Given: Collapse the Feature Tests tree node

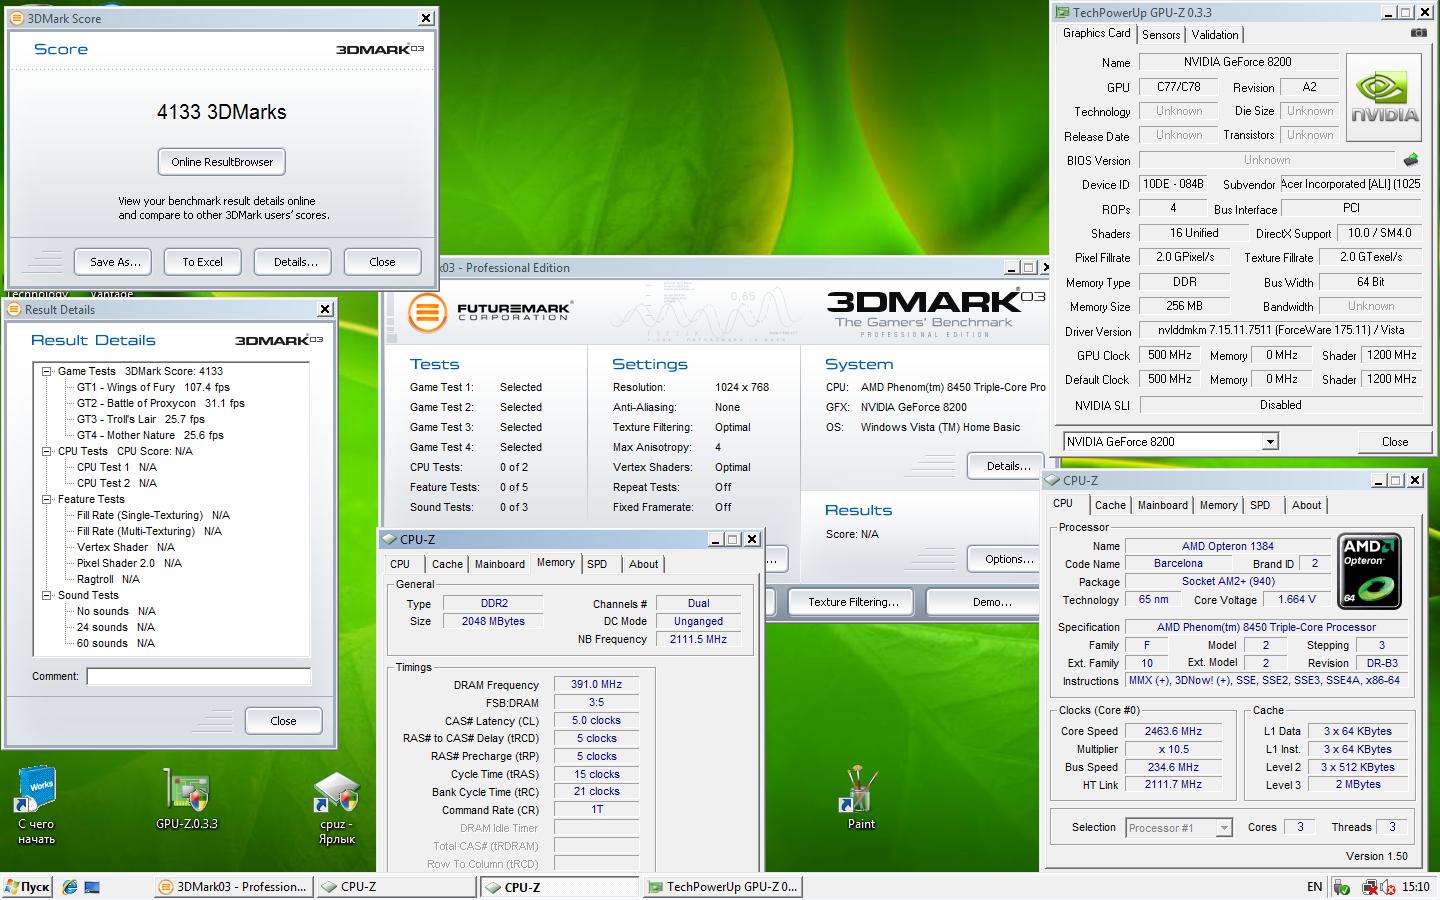Looking at the screenshot, I should pos(47,499).
